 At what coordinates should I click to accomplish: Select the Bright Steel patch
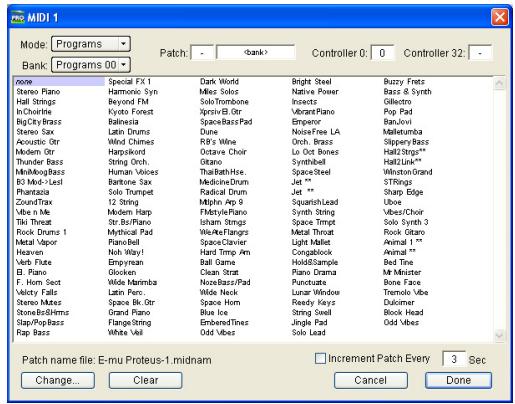[311, 82]
